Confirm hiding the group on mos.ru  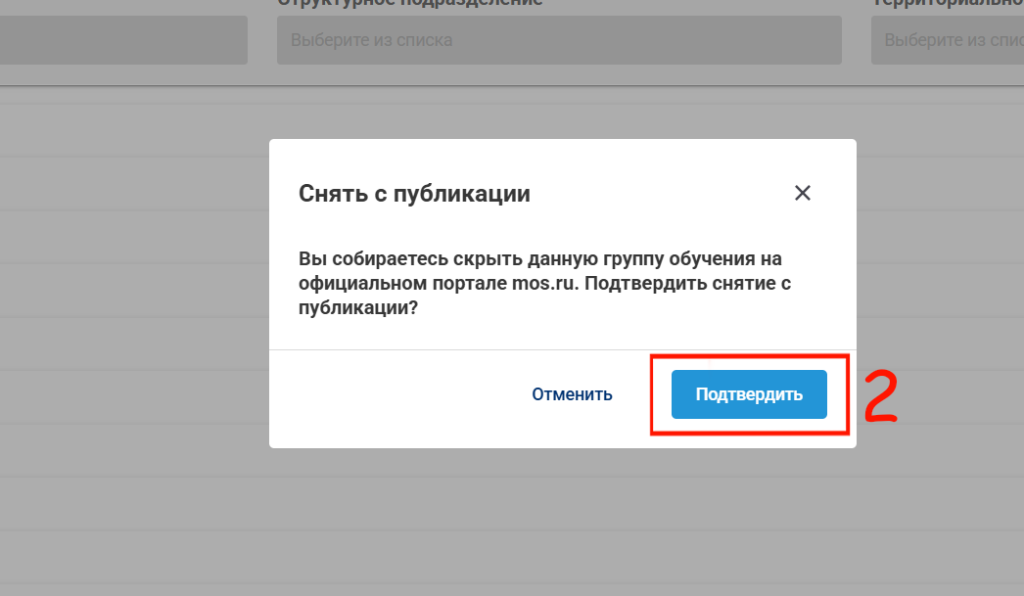[x=749, y=394]
